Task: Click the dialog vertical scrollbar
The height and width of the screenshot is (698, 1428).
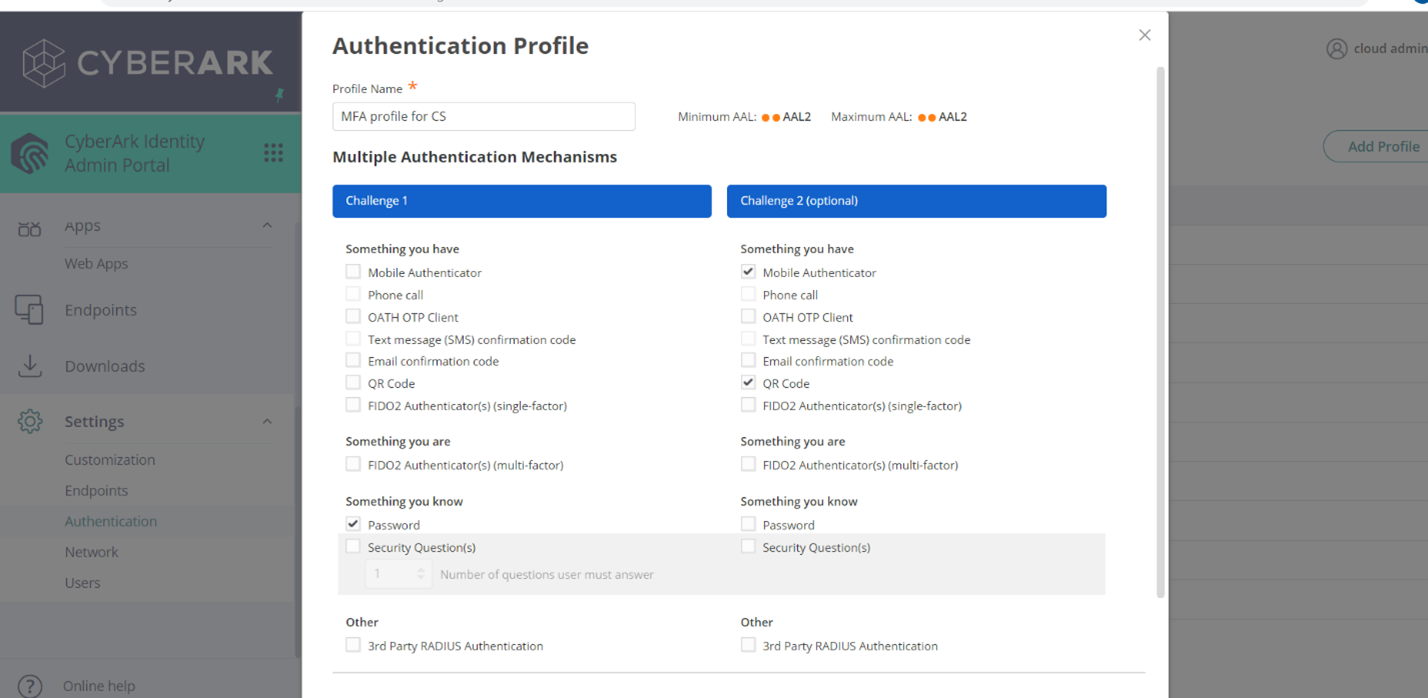Action: coord(1161,332)
